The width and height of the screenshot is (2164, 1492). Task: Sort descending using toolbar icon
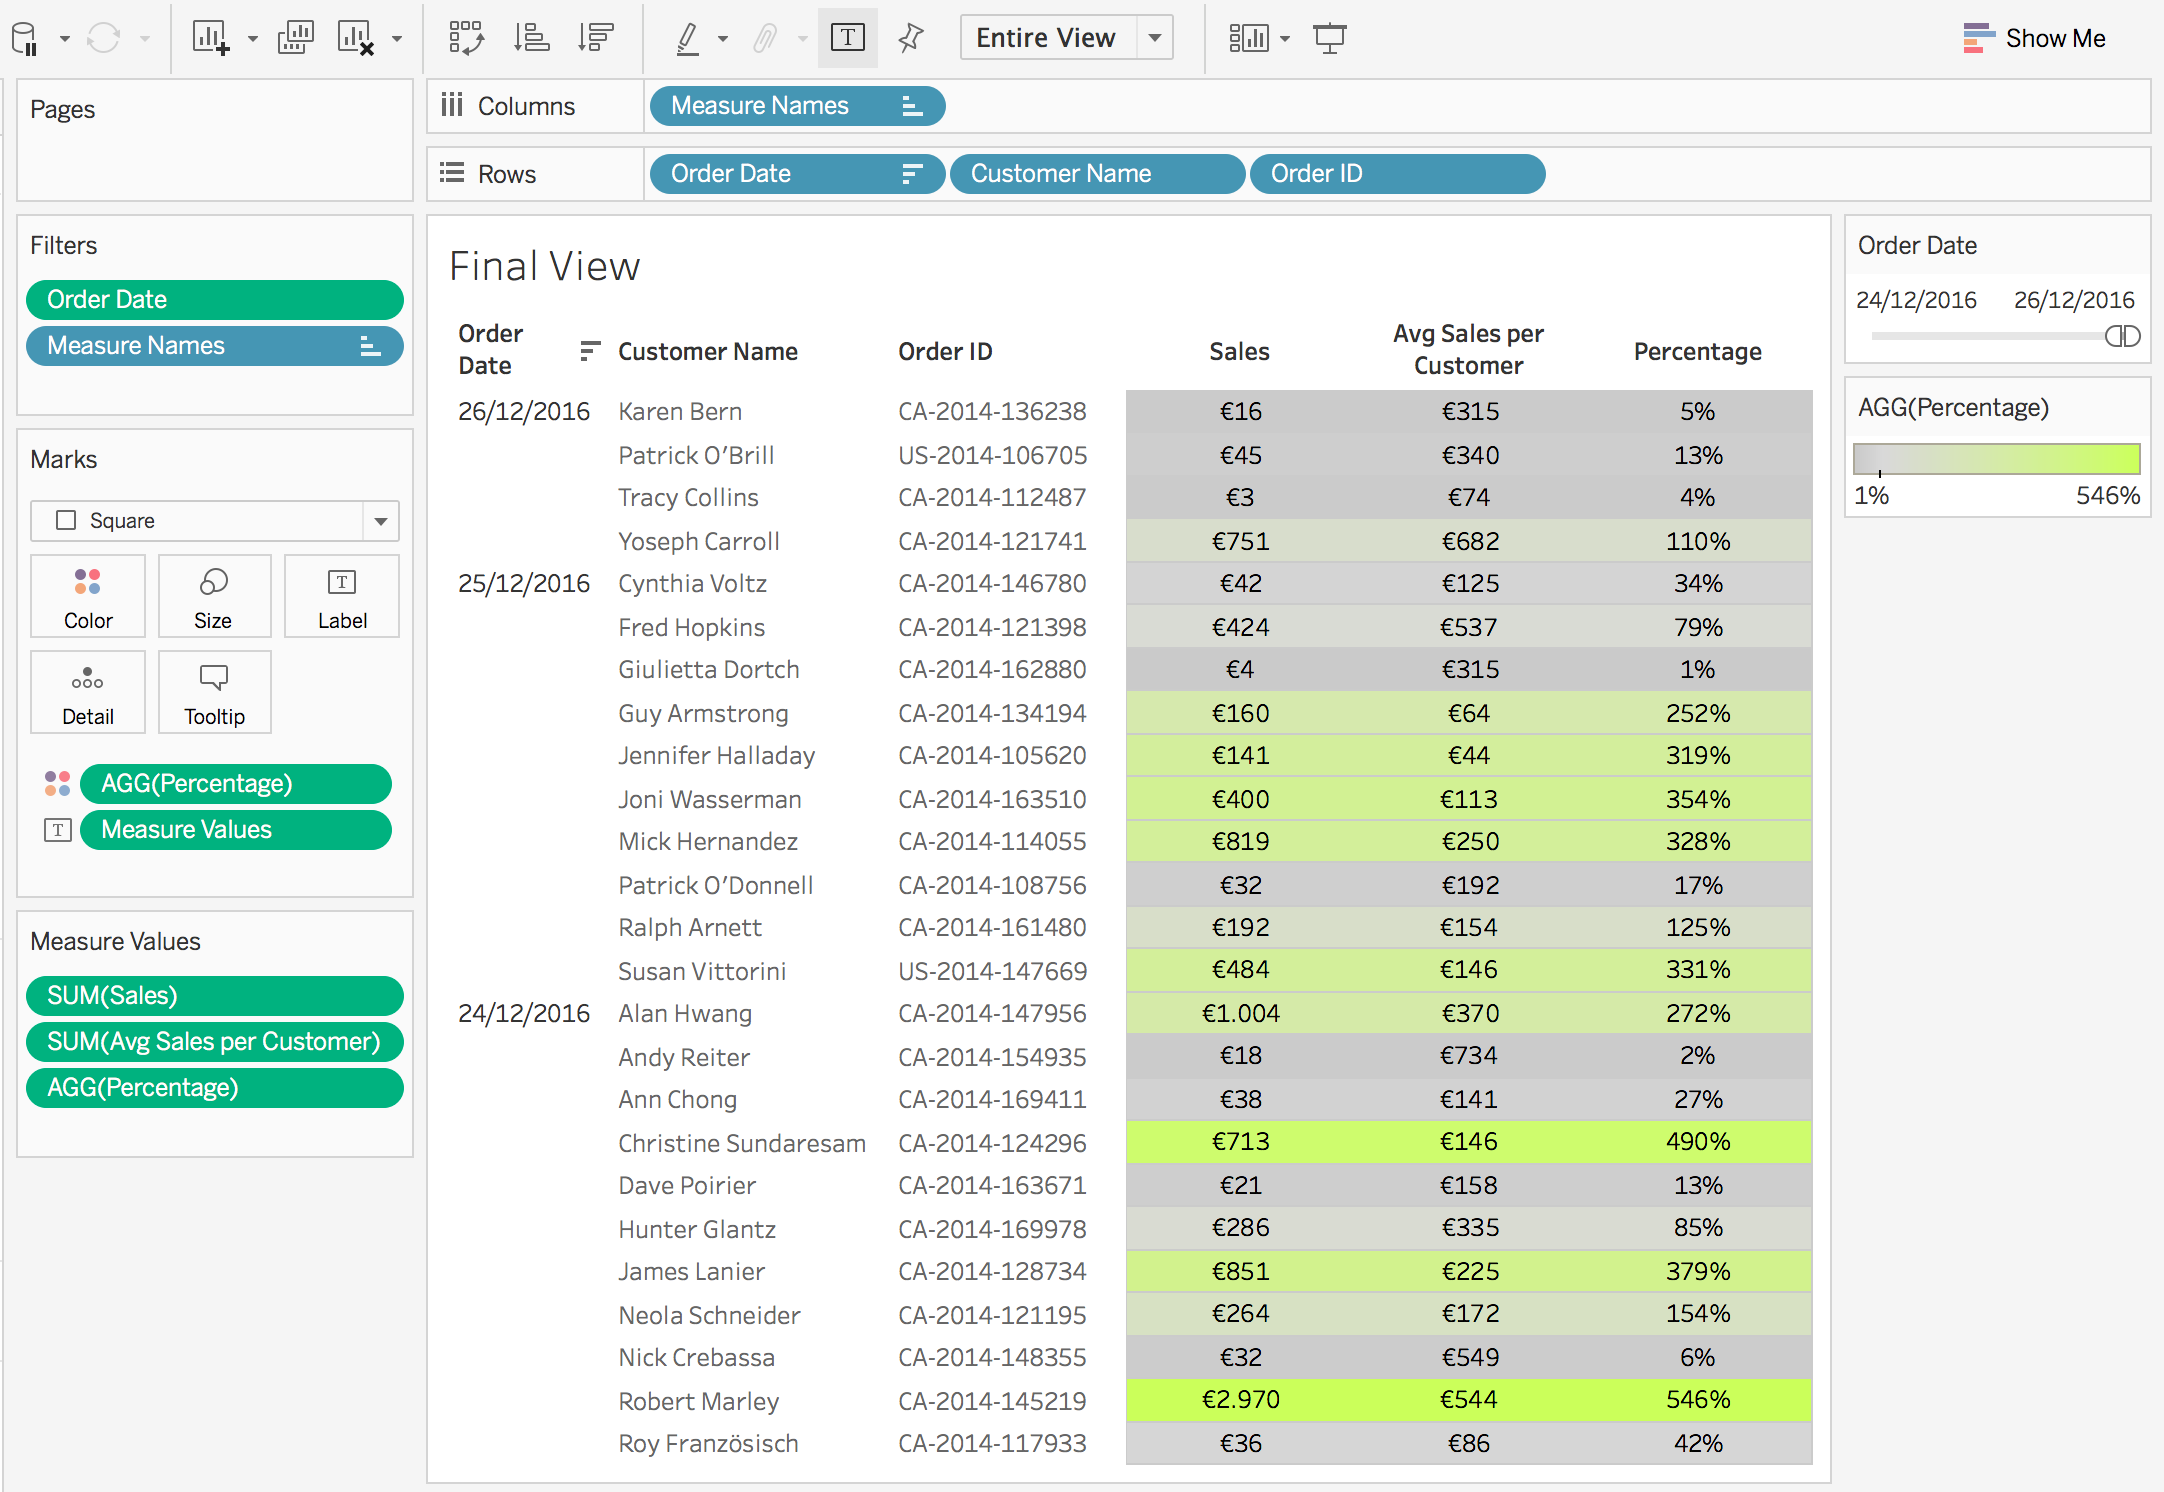(595, 39)
